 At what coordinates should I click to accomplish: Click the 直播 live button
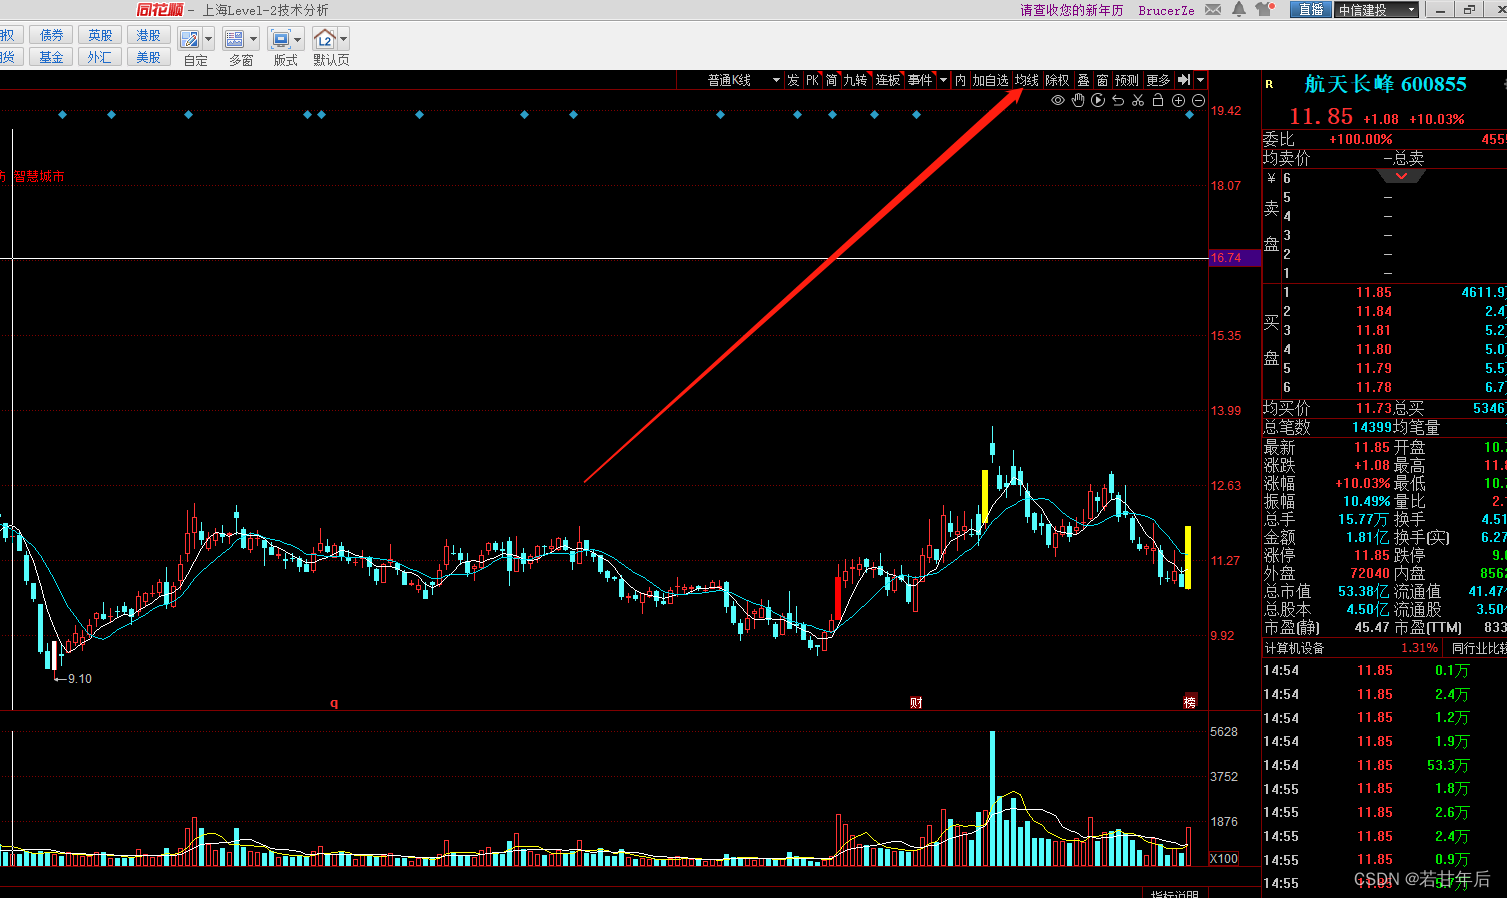[1311, 10]
